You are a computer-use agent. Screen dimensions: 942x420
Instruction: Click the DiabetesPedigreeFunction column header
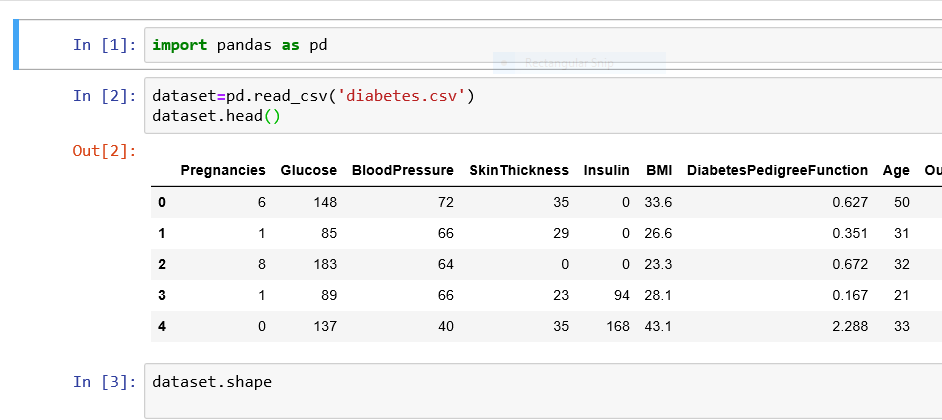pos(777,171)
